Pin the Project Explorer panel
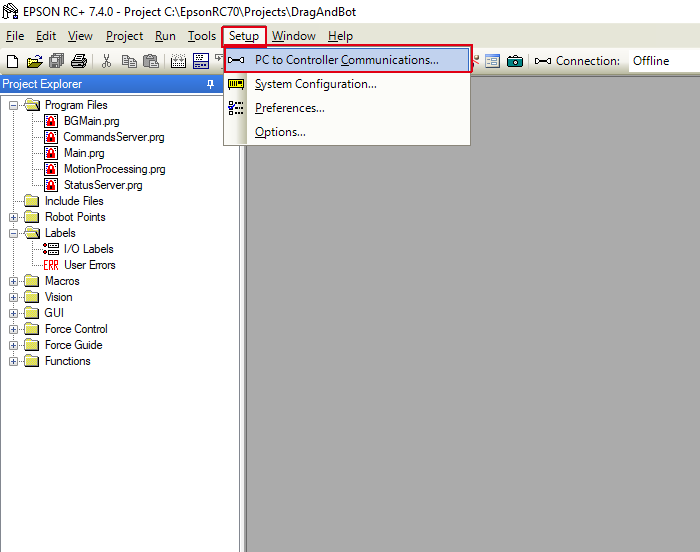The width and height of the screenshot is (700, 552). tap(210, 84)
